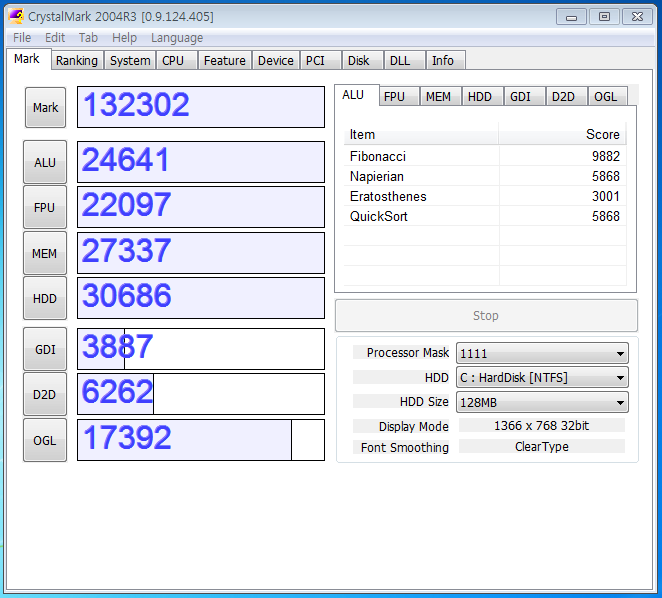
Task: Select the Napierian row
Action: coord(485,176)
